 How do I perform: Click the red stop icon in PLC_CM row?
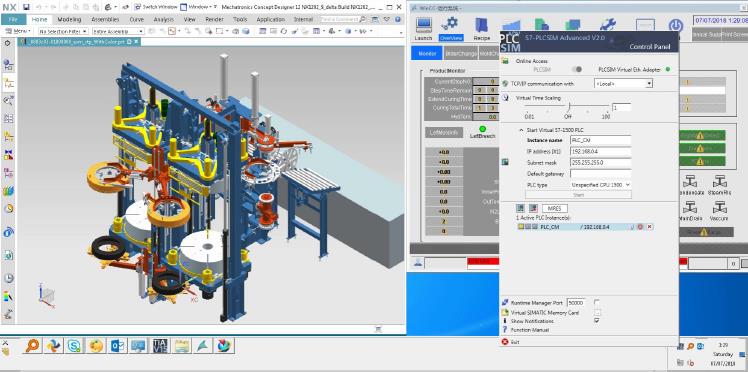(641, 227)
